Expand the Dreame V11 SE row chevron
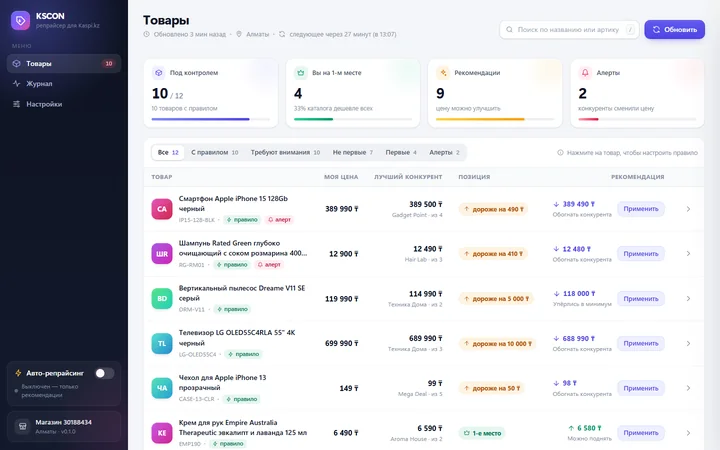Viewport: 720px width, 450px height. [x=688, y=298]
